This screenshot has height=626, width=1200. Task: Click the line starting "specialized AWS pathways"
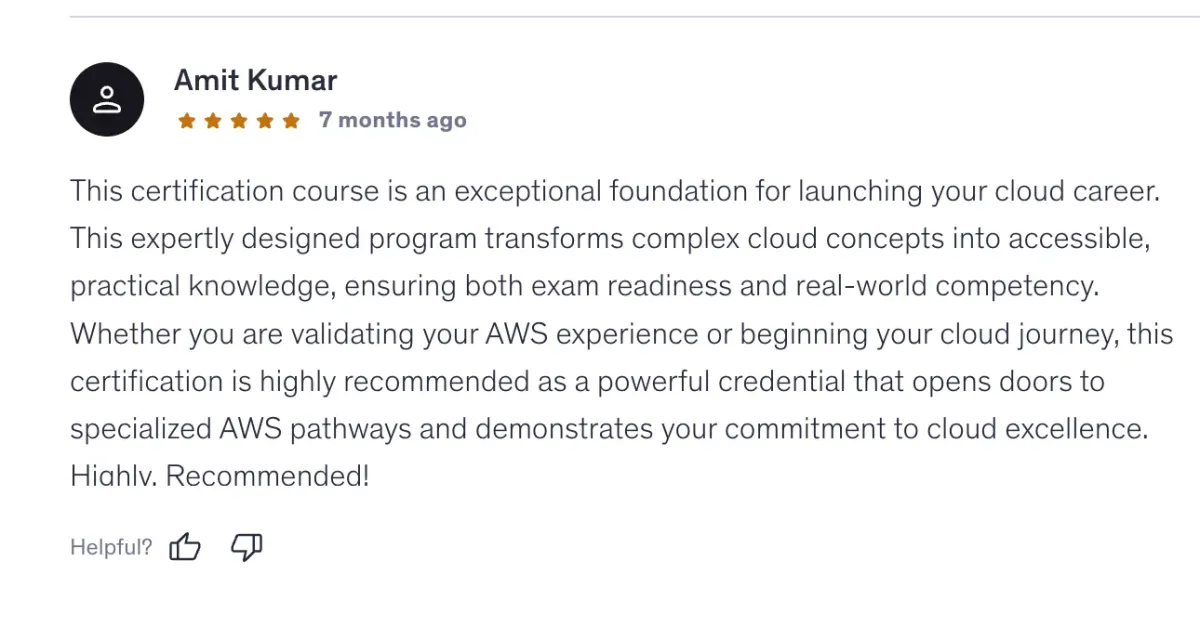pos(608,429)
